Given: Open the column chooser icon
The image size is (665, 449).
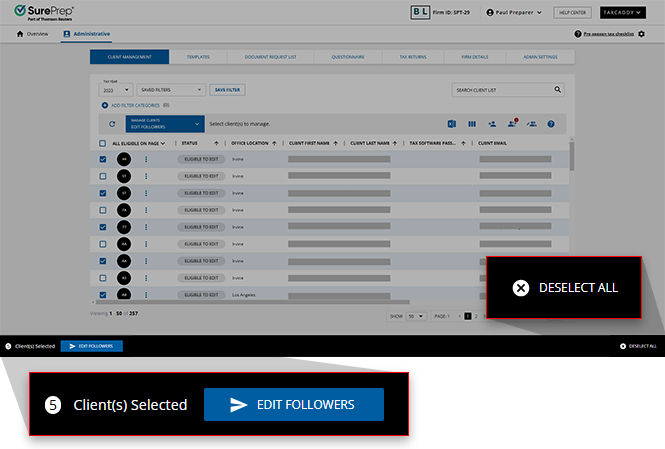Looking at the screenshot, I should [x=472, y=124].
